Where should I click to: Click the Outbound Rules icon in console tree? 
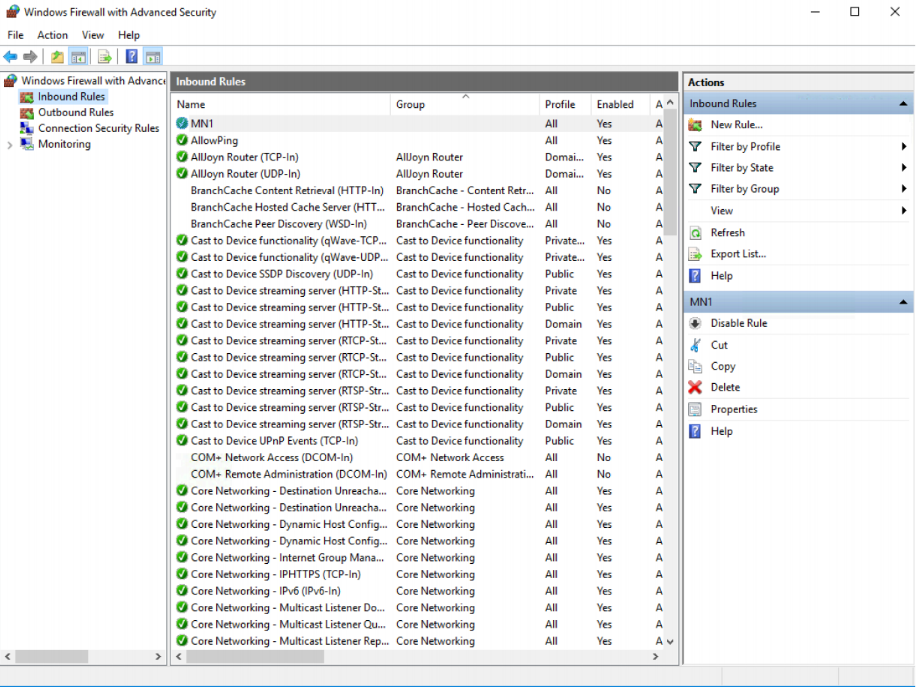pyautogui.click(x=27, y=112)
